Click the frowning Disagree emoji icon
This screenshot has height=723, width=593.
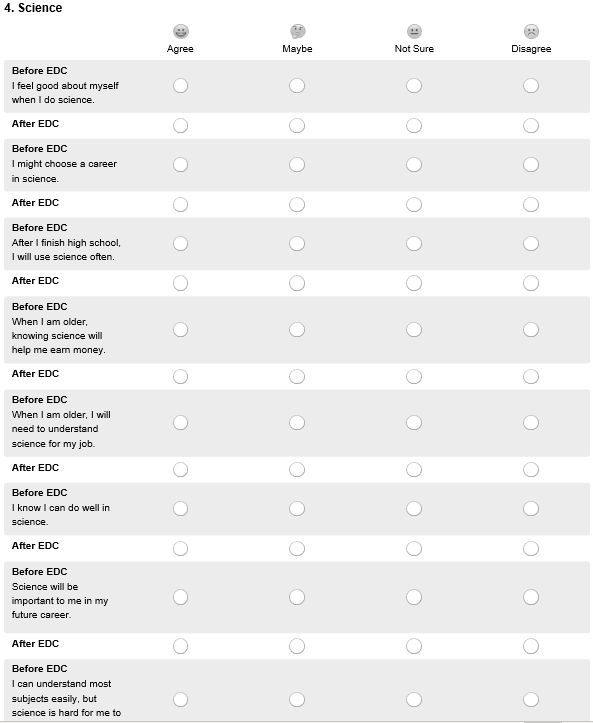pyautogui.click(x=531, y=31)
